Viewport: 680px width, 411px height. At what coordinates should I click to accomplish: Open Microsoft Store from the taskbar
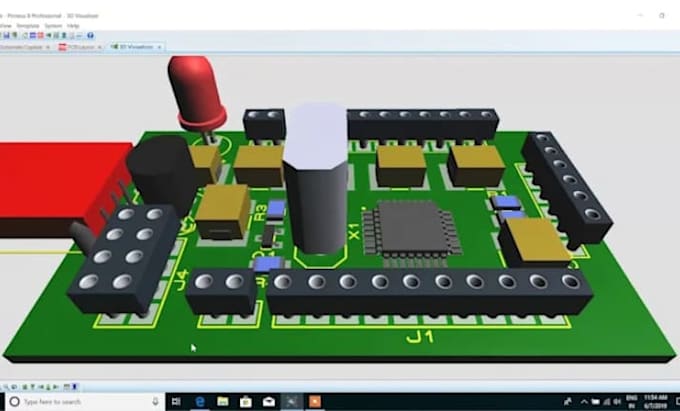(x=245, y=402)
